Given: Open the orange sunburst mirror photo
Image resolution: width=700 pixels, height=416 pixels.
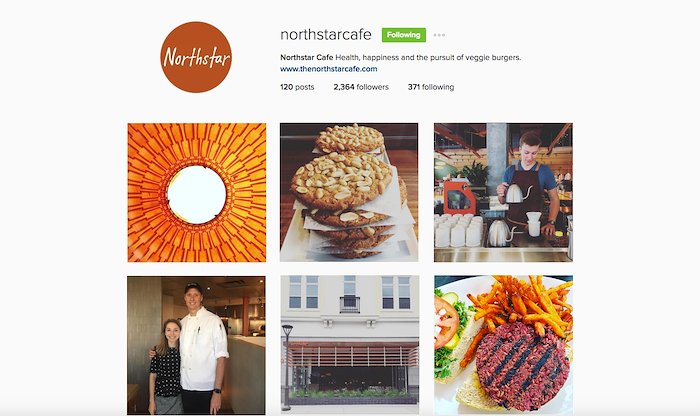Looking at the screenshot, I should (x=197, y=192).
